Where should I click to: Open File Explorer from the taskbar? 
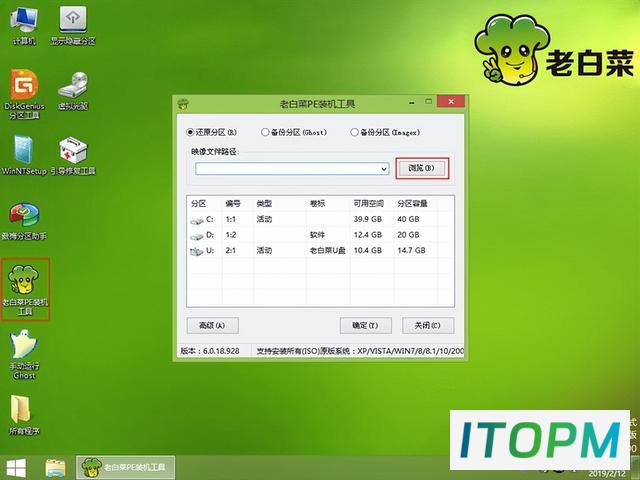point(56,468)
